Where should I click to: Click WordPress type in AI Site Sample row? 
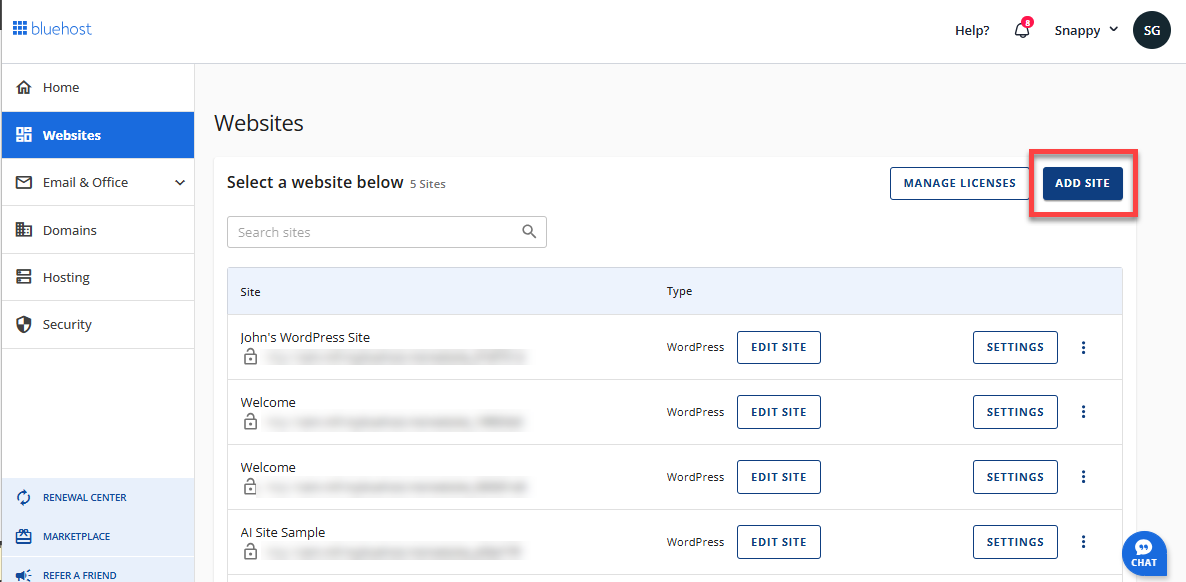(695, 542)
